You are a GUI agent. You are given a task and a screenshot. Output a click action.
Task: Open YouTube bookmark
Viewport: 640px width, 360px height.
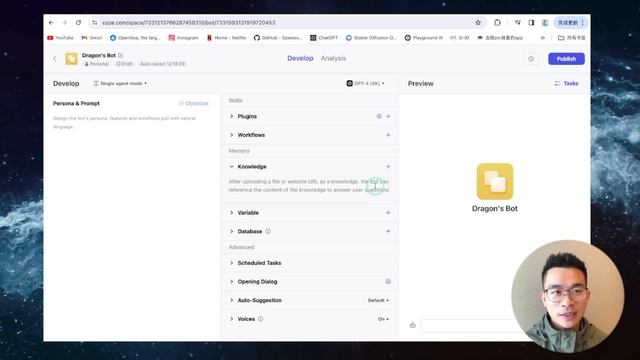60,38
